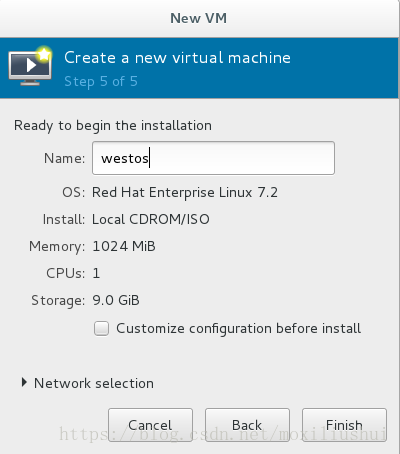
Task: Select the 'Red Hat Enterprise Linux 7.2' text
Action: point(185,192)
